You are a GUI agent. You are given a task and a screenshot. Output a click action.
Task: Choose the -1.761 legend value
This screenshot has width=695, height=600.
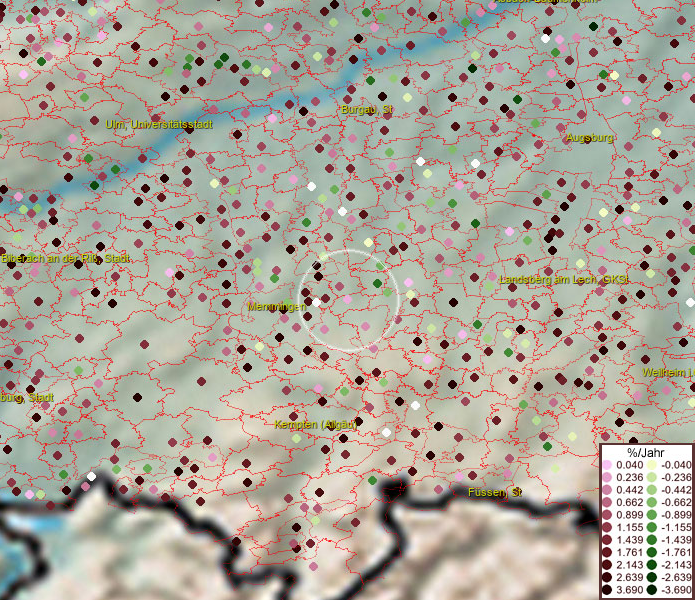[676, 552]
